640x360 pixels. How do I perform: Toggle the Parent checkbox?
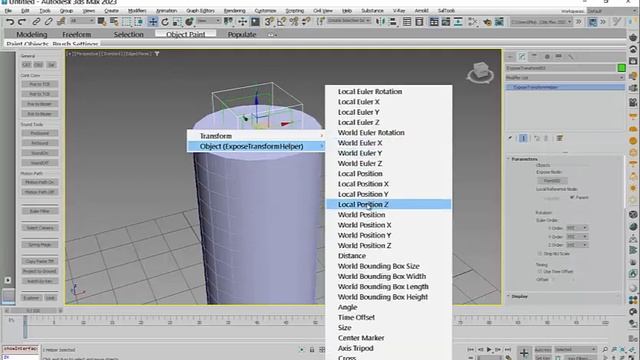(x=572, y=197)
